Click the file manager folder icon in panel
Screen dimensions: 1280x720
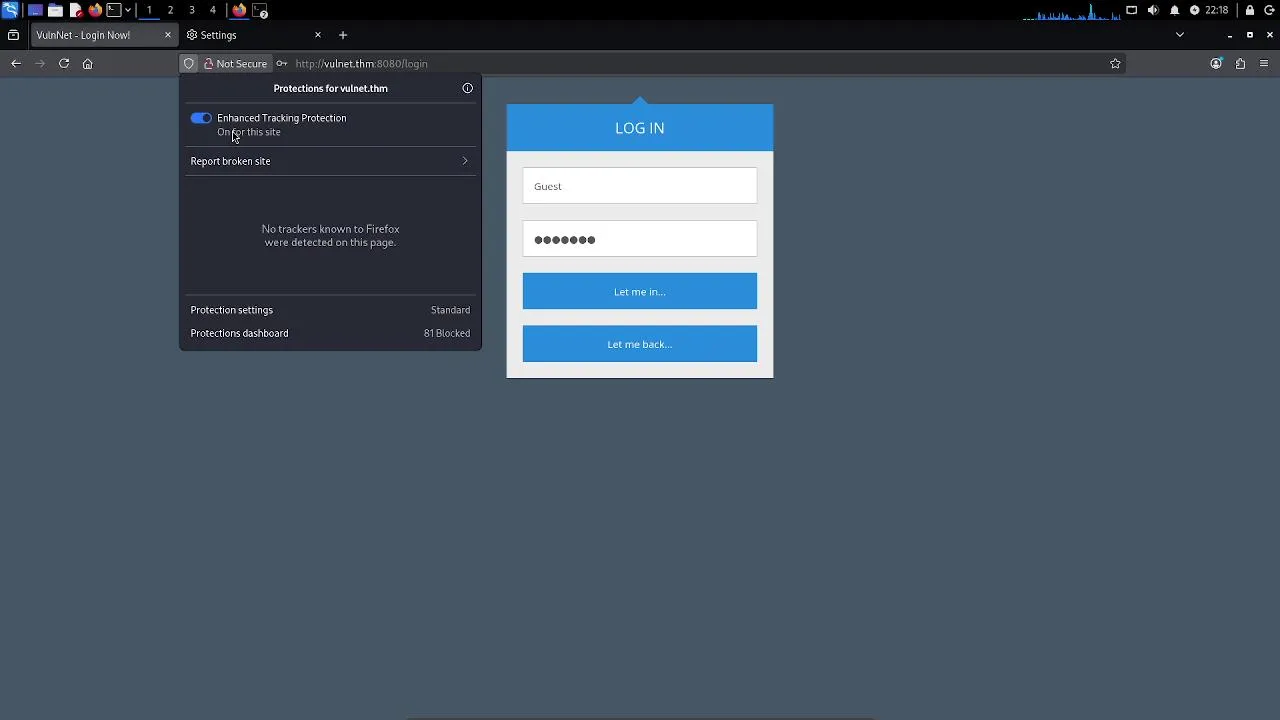pos(55,10)
